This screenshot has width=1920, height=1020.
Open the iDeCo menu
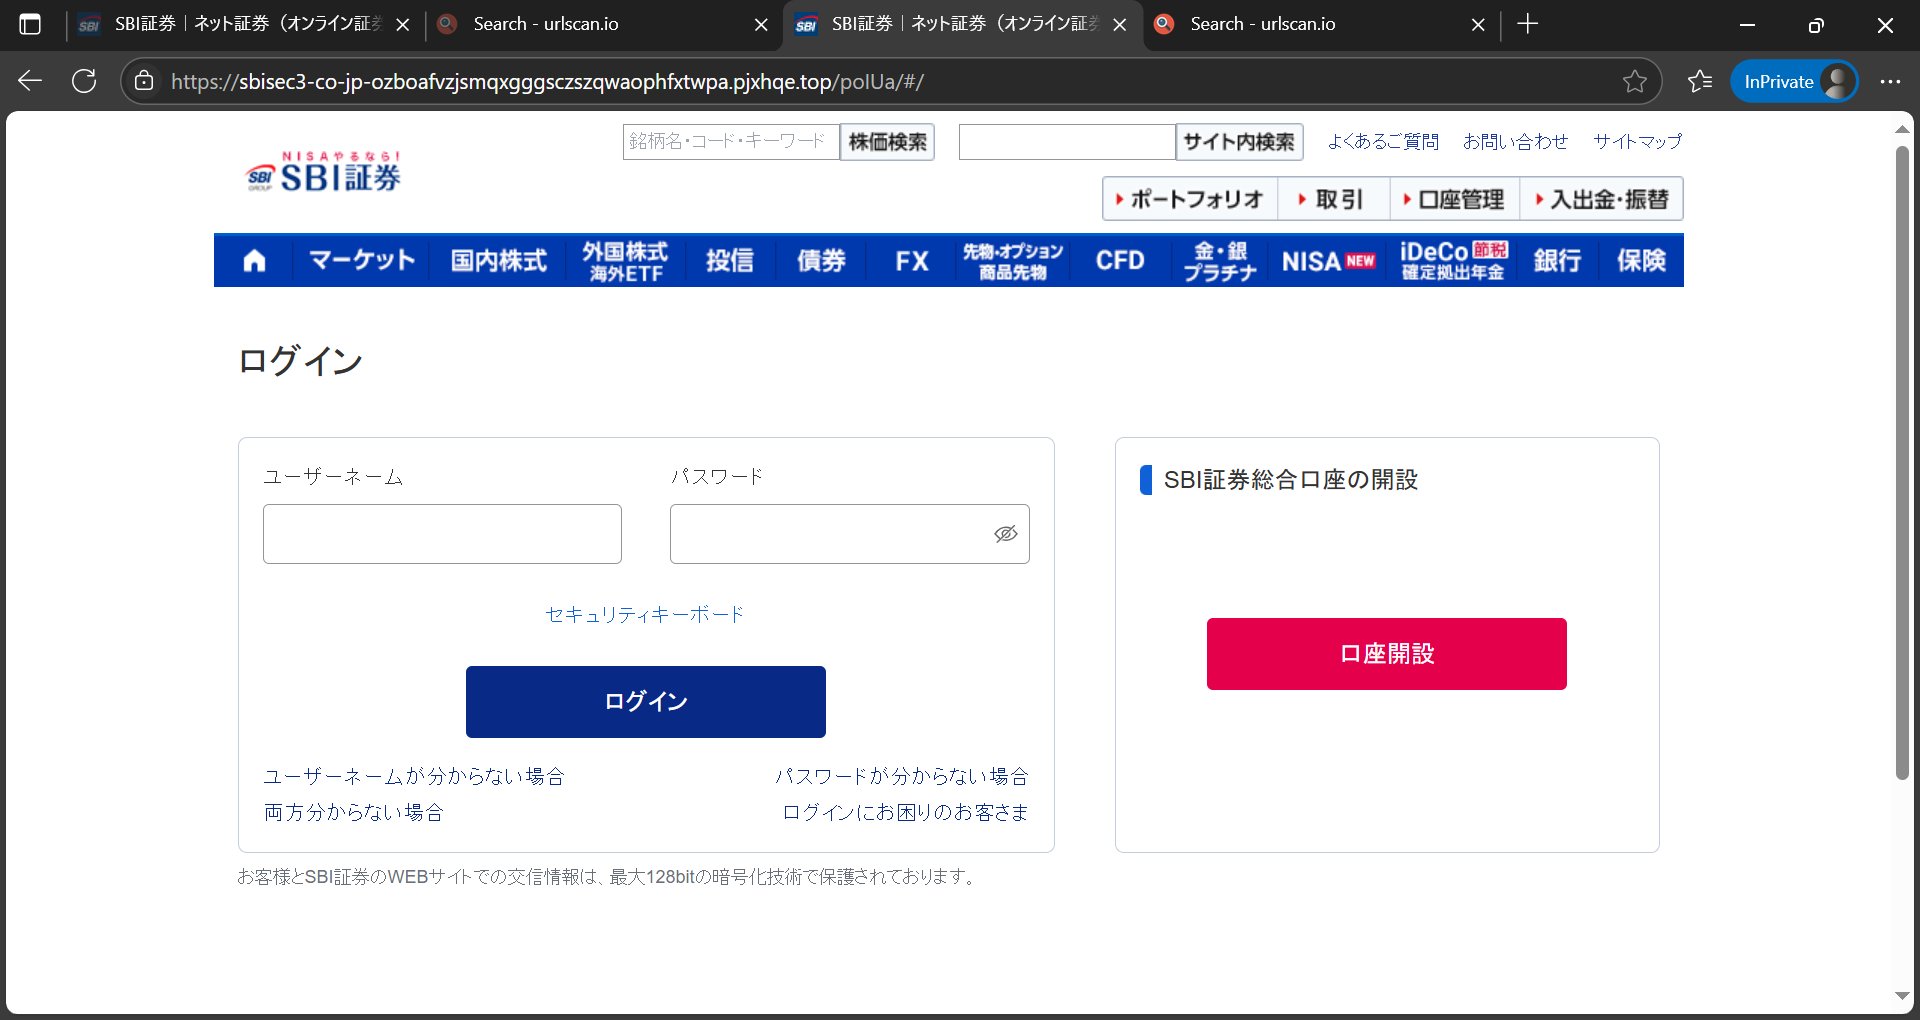tap(1454, 261)
